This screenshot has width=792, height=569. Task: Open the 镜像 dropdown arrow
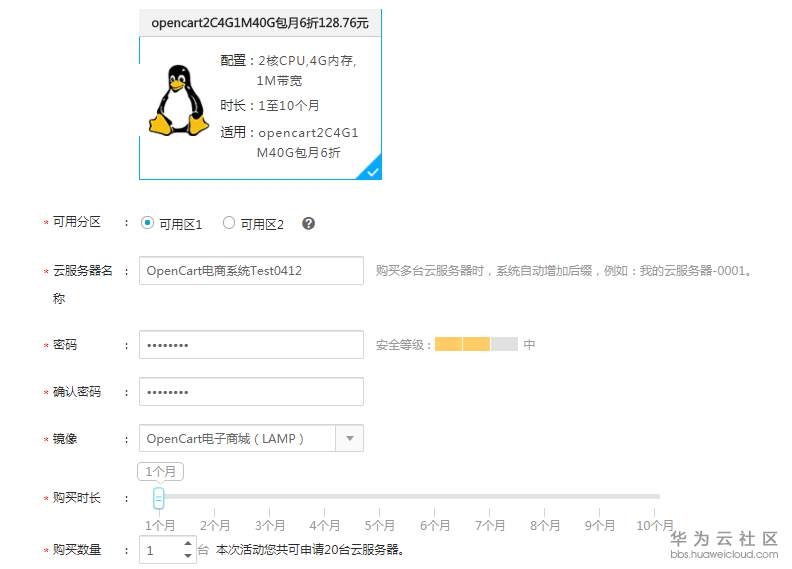pos(350,438)
